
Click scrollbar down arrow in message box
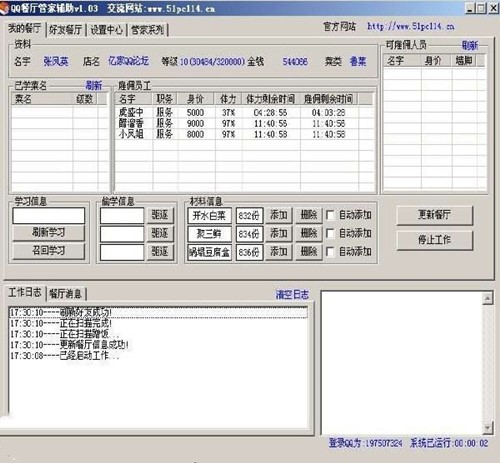click(487, 427)
